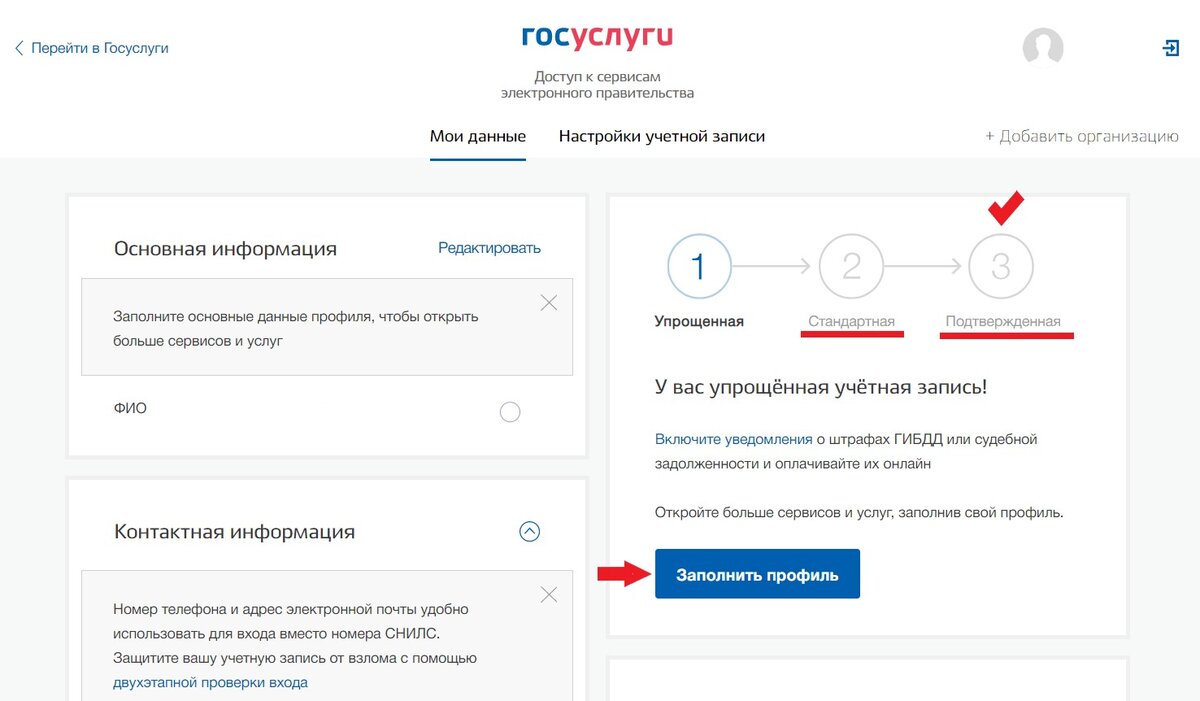
Task: Click the Стандартная step label
Action: (x=852, y=322)
